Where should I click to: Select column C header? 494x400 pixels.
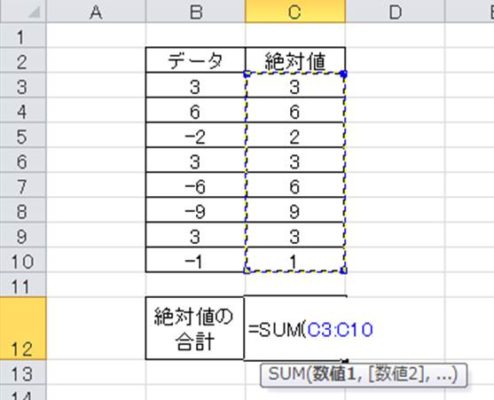tap(295, 11)
